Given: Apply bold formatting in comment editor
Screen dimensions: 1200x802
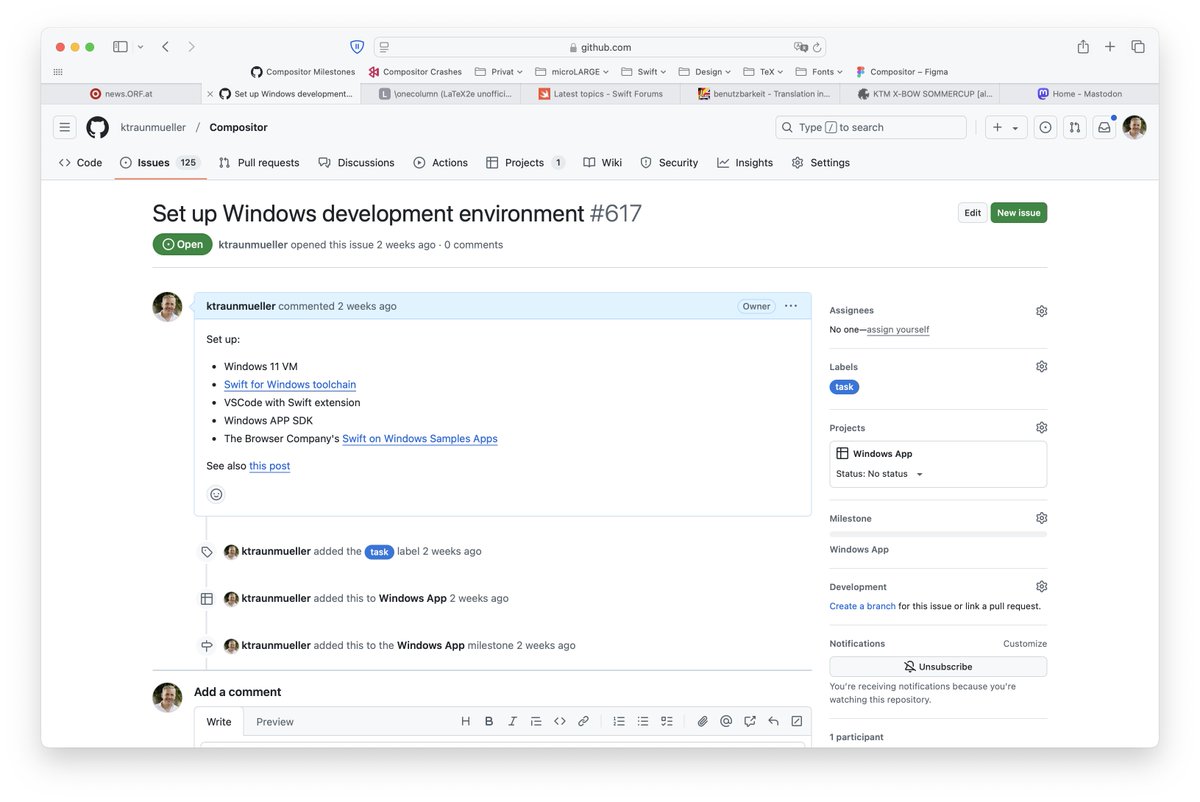Looking at the screenshot, I should pos(489,721).
